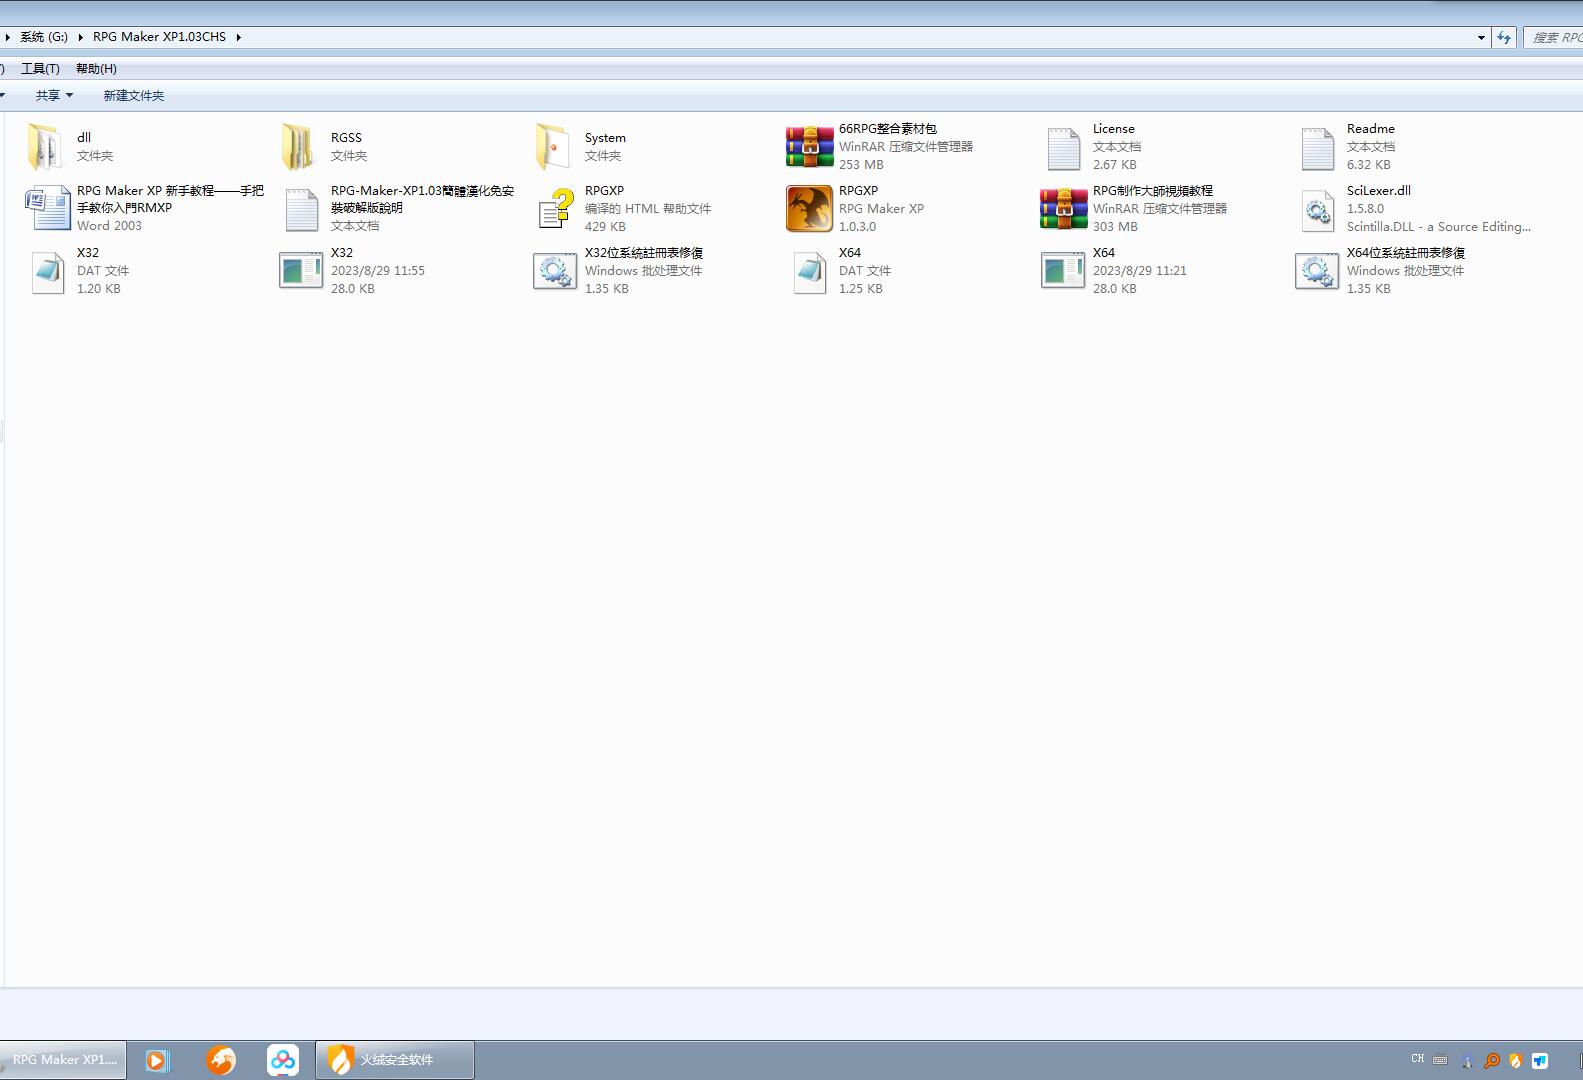Select the System folder icon
This screenshot has height=1080, width=1583.
point(553,147)
